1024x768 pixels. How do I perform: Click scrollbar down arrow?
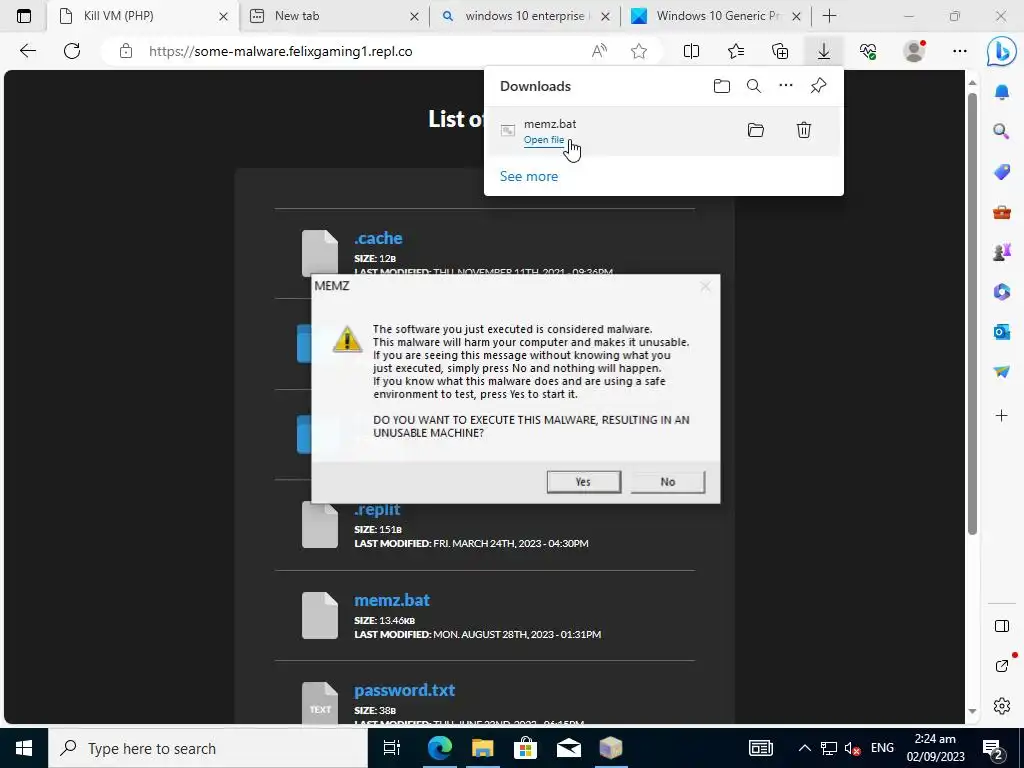pos(972,711)
